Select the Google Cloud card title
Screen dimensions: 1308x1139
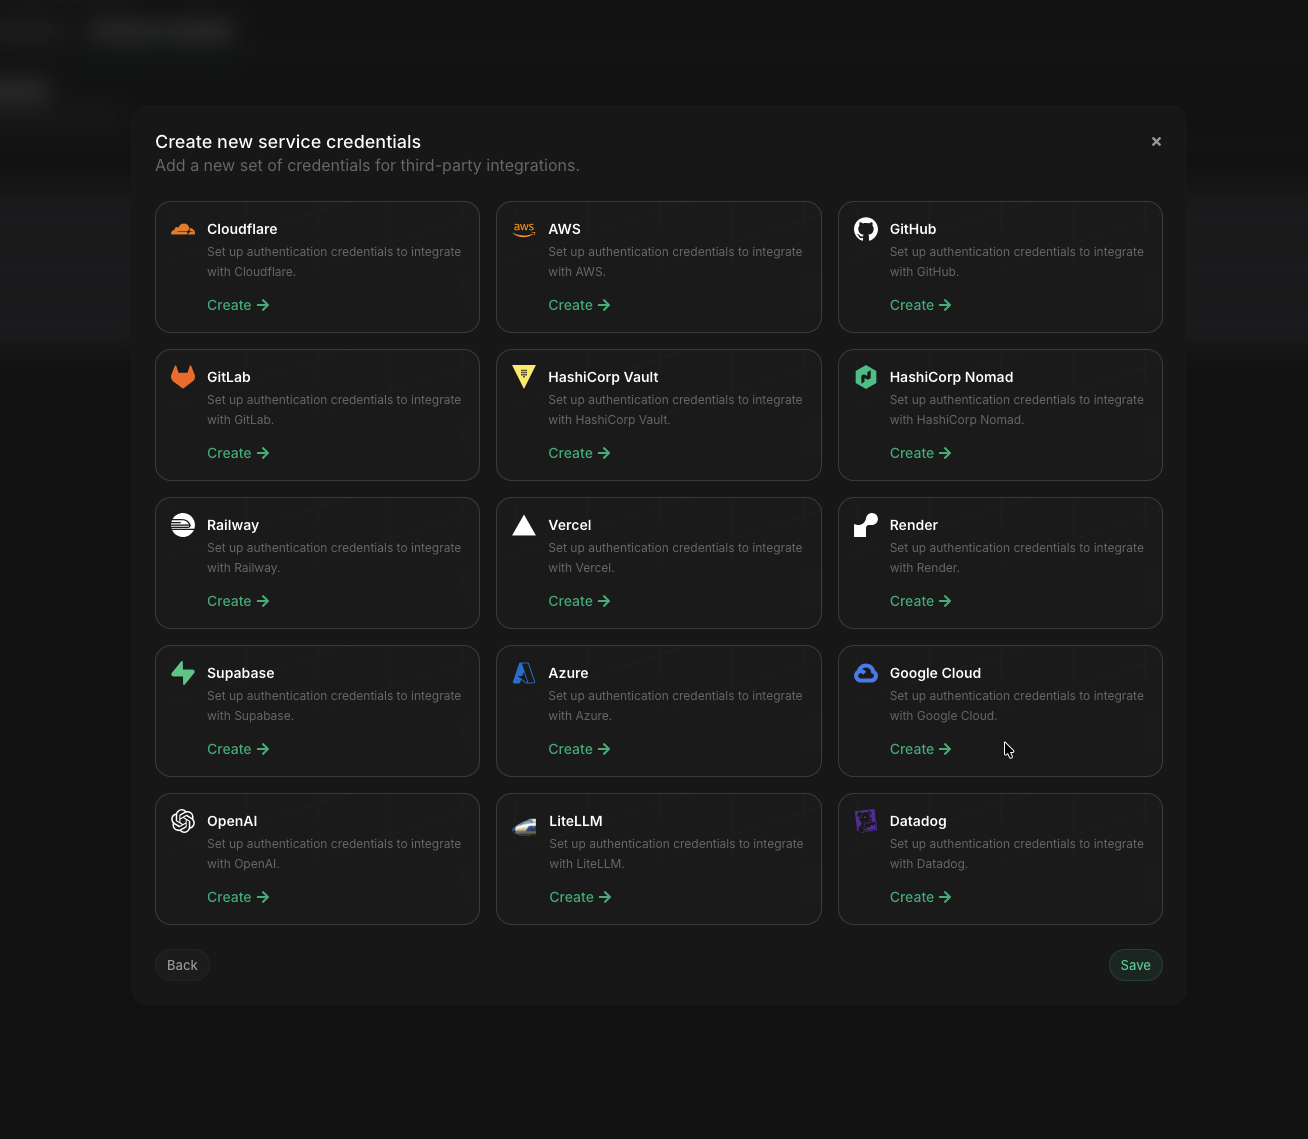click(x=935, y=673)
